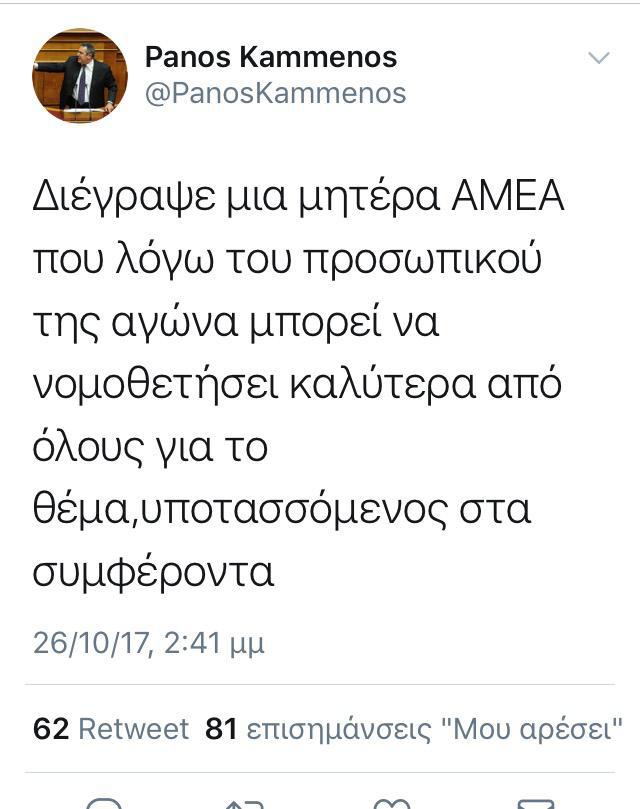Open the Panos Kammenos display name

click(x=271, y=57)
